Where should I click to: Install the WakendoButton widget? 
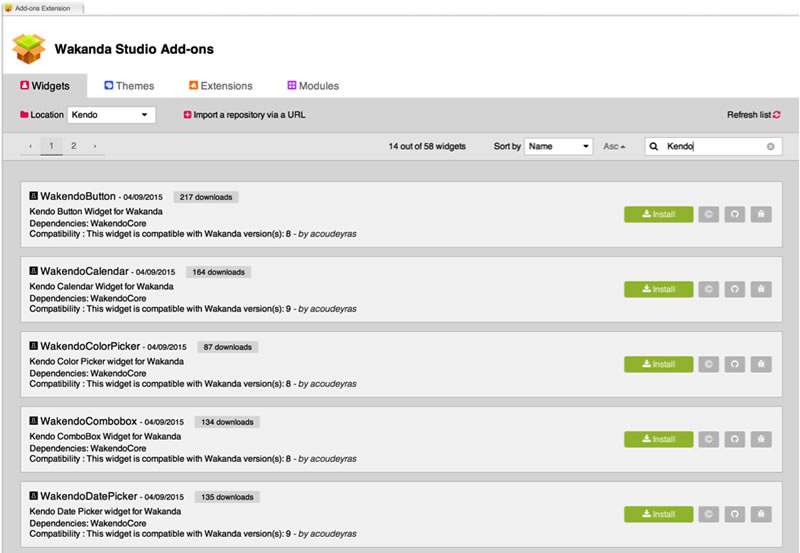658,214
